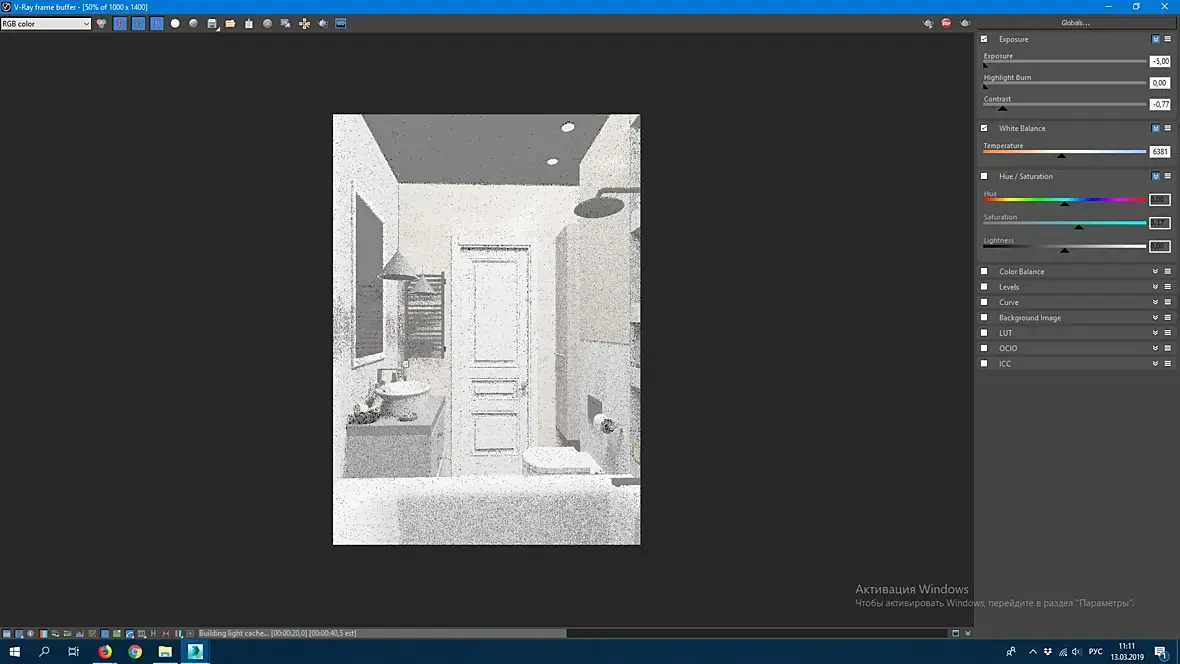Click the Highlight Burn value field

(1160, 83)
